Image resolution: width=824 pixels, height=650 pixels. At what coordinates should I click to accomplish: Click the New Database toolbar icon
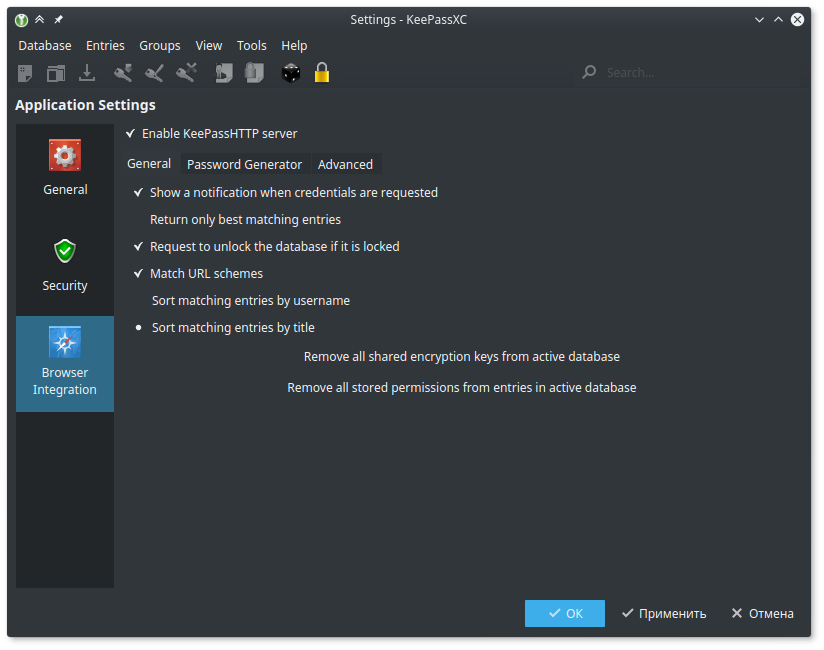[26, 73]
